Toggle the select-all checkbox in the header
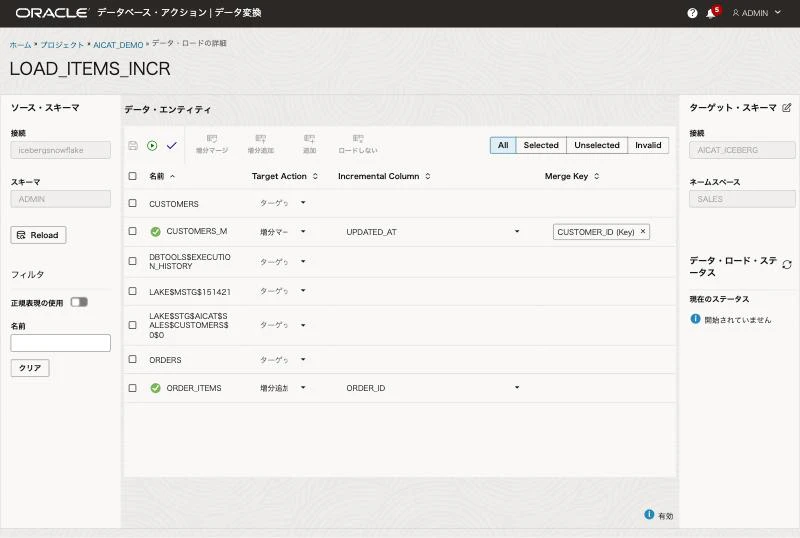The image size is (800, 538). click(133, 176)
